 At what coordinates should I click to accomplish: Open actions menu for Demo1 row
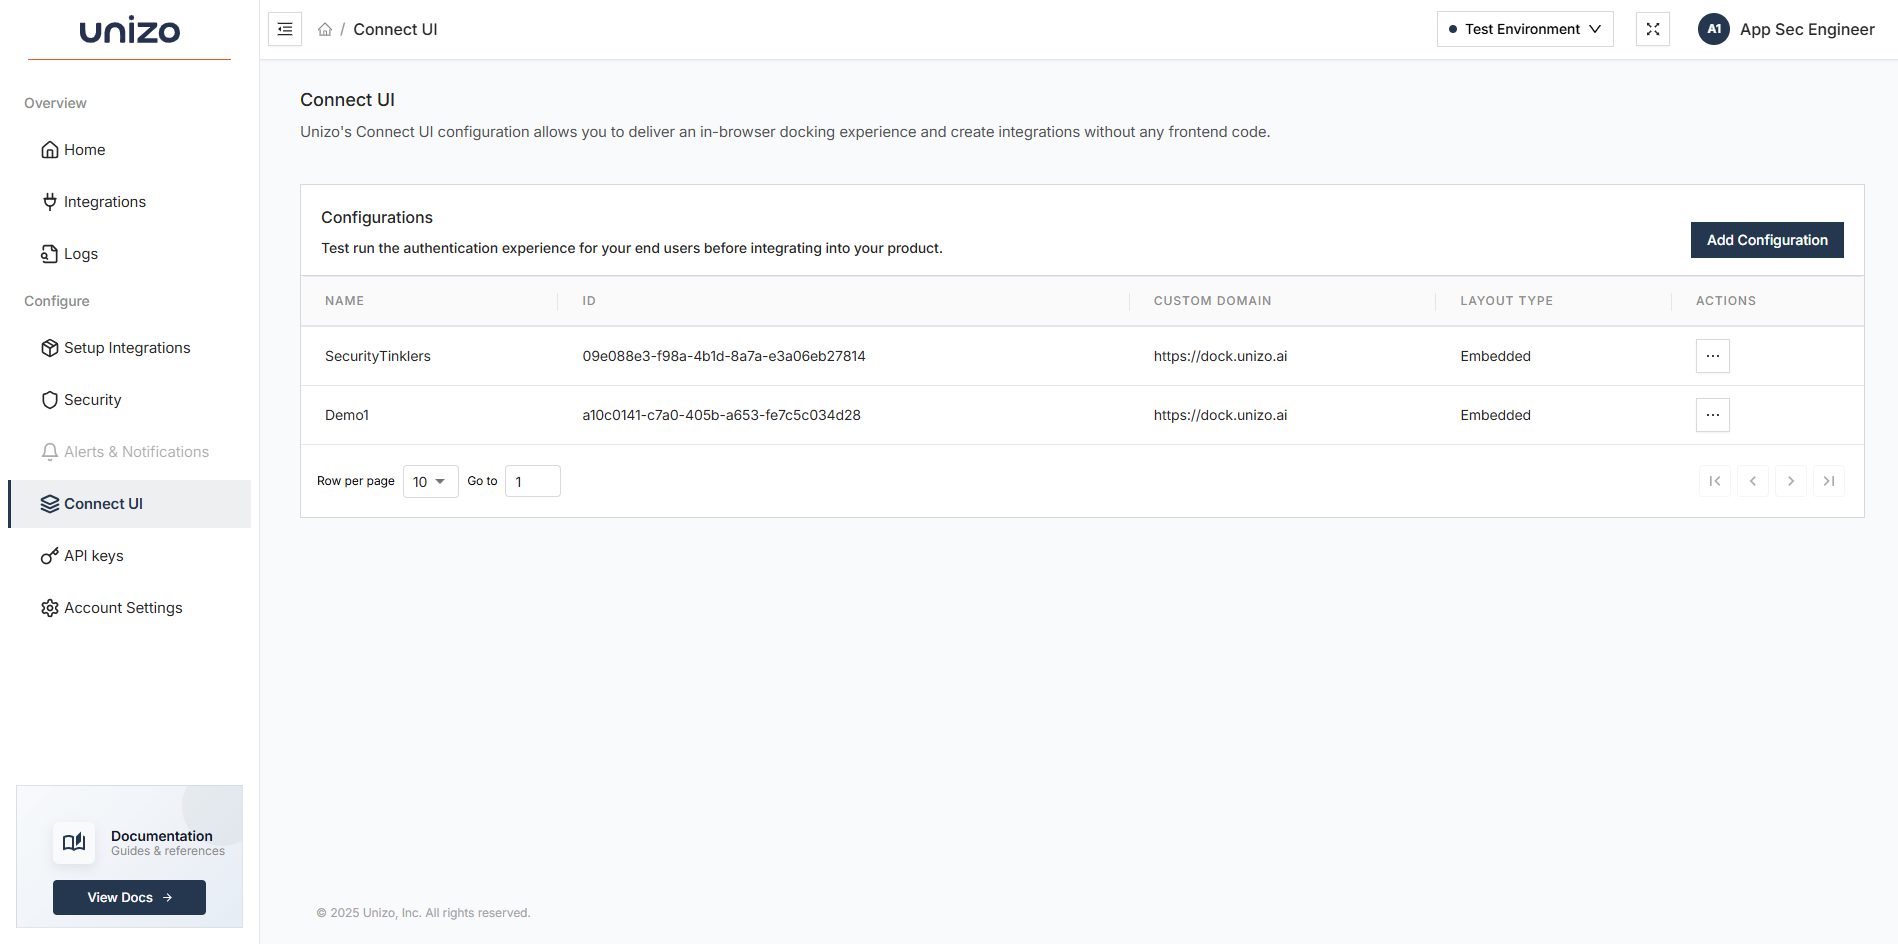pyautogui.click(x=1712, y=415)
